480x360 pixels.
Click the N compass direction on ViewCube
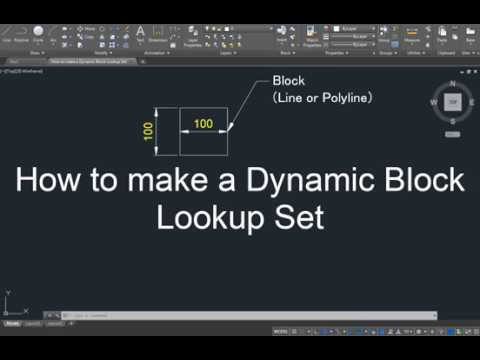[452, 83]
